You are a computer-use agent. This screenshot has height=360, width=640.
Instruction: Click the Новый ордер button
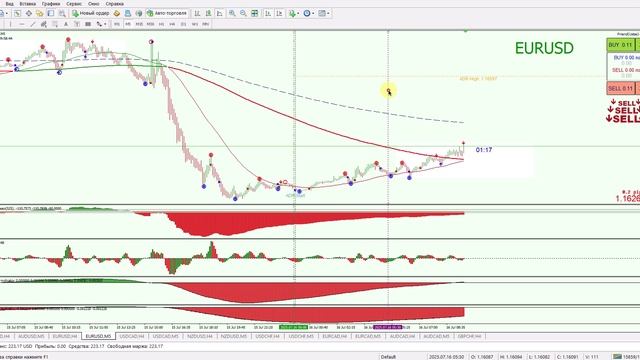[91, 13]
